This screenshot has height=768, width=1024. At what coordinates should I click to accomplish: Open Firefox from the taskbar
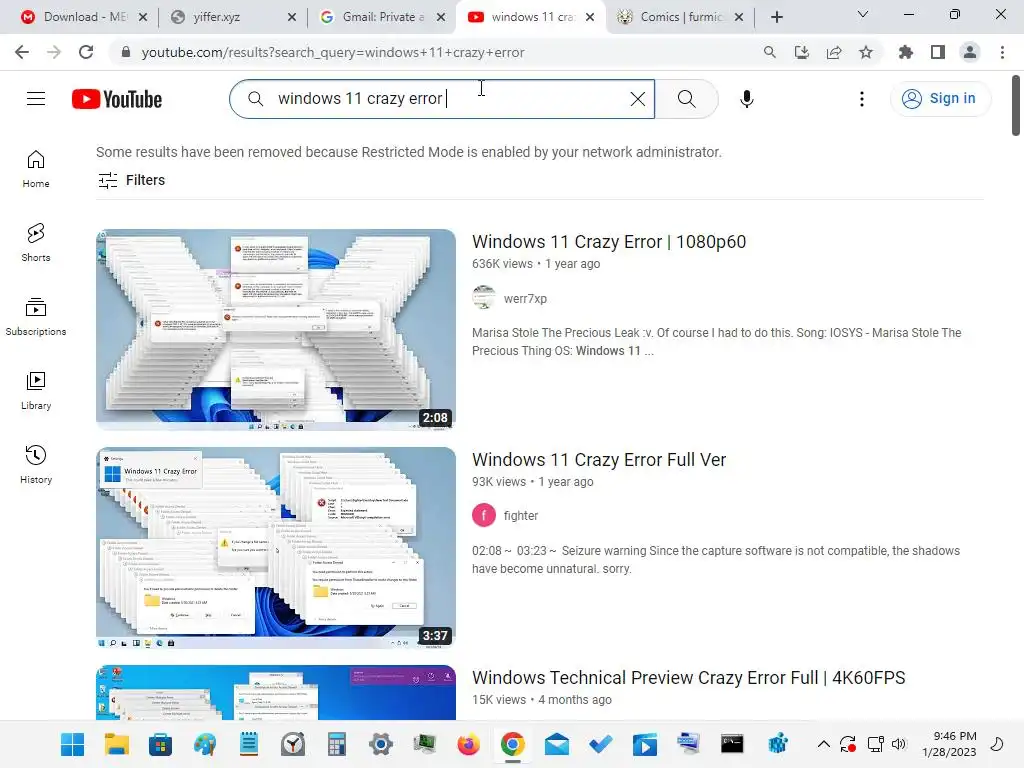coord(468,744)
